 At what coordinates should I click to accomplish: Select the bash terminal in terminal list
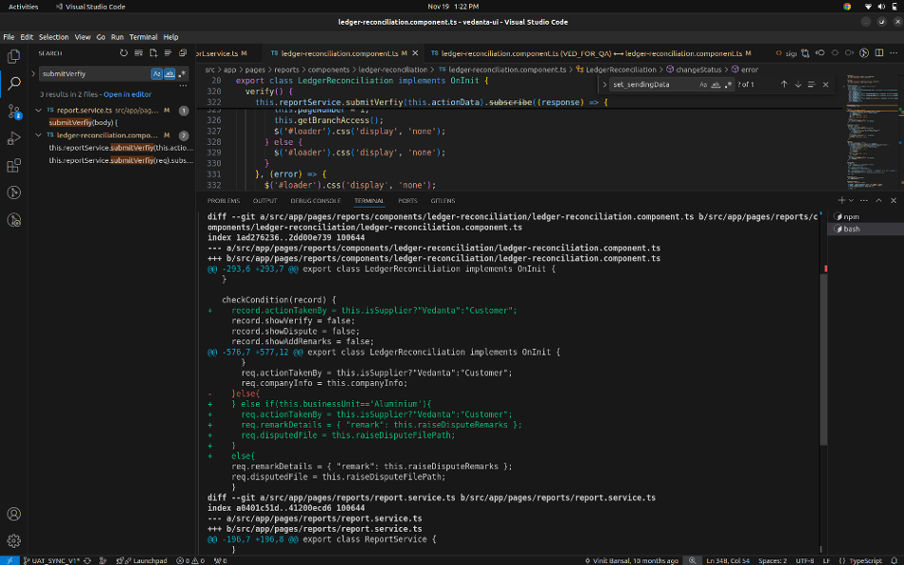(x=851, y=229)
